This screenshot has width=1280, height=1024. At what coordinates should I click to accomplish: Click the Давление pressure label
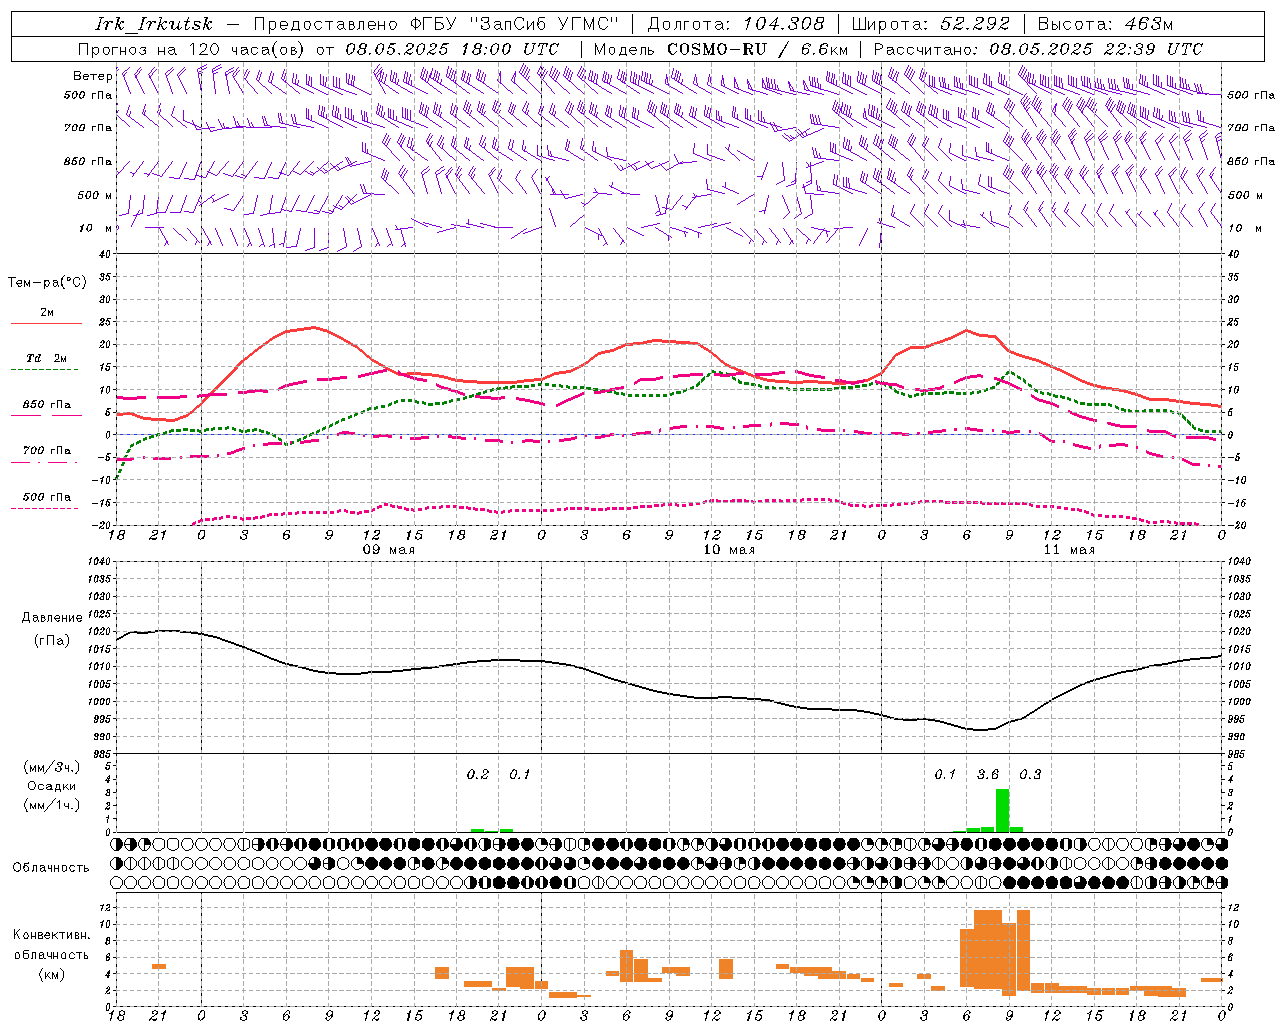pyautogui.click(x=51, y=618)
